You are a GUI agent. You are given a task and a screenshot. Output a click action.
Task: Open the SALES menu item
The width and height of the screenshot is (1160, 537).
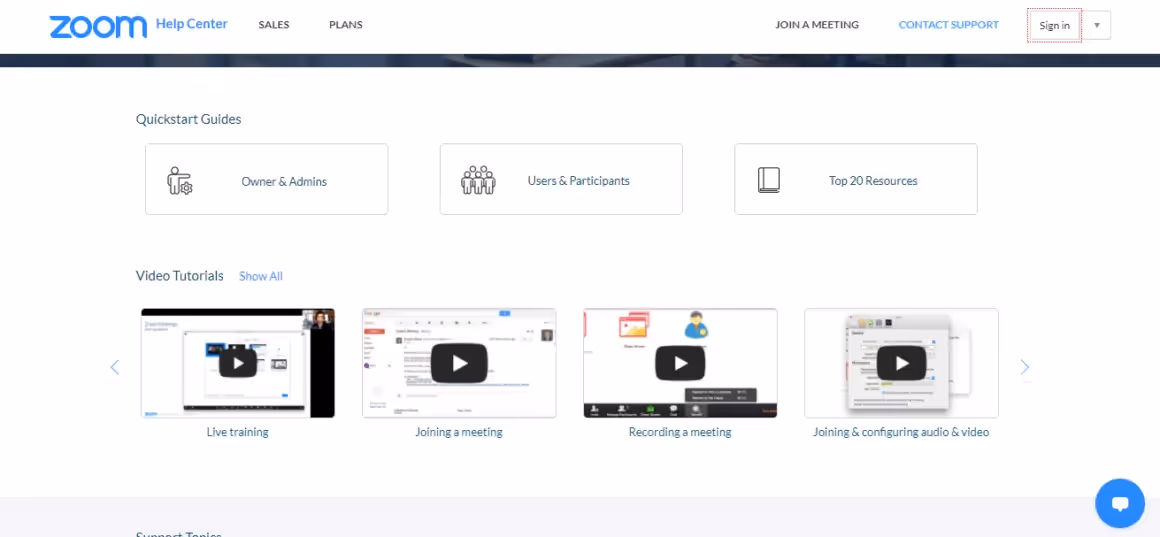point(274,24)
